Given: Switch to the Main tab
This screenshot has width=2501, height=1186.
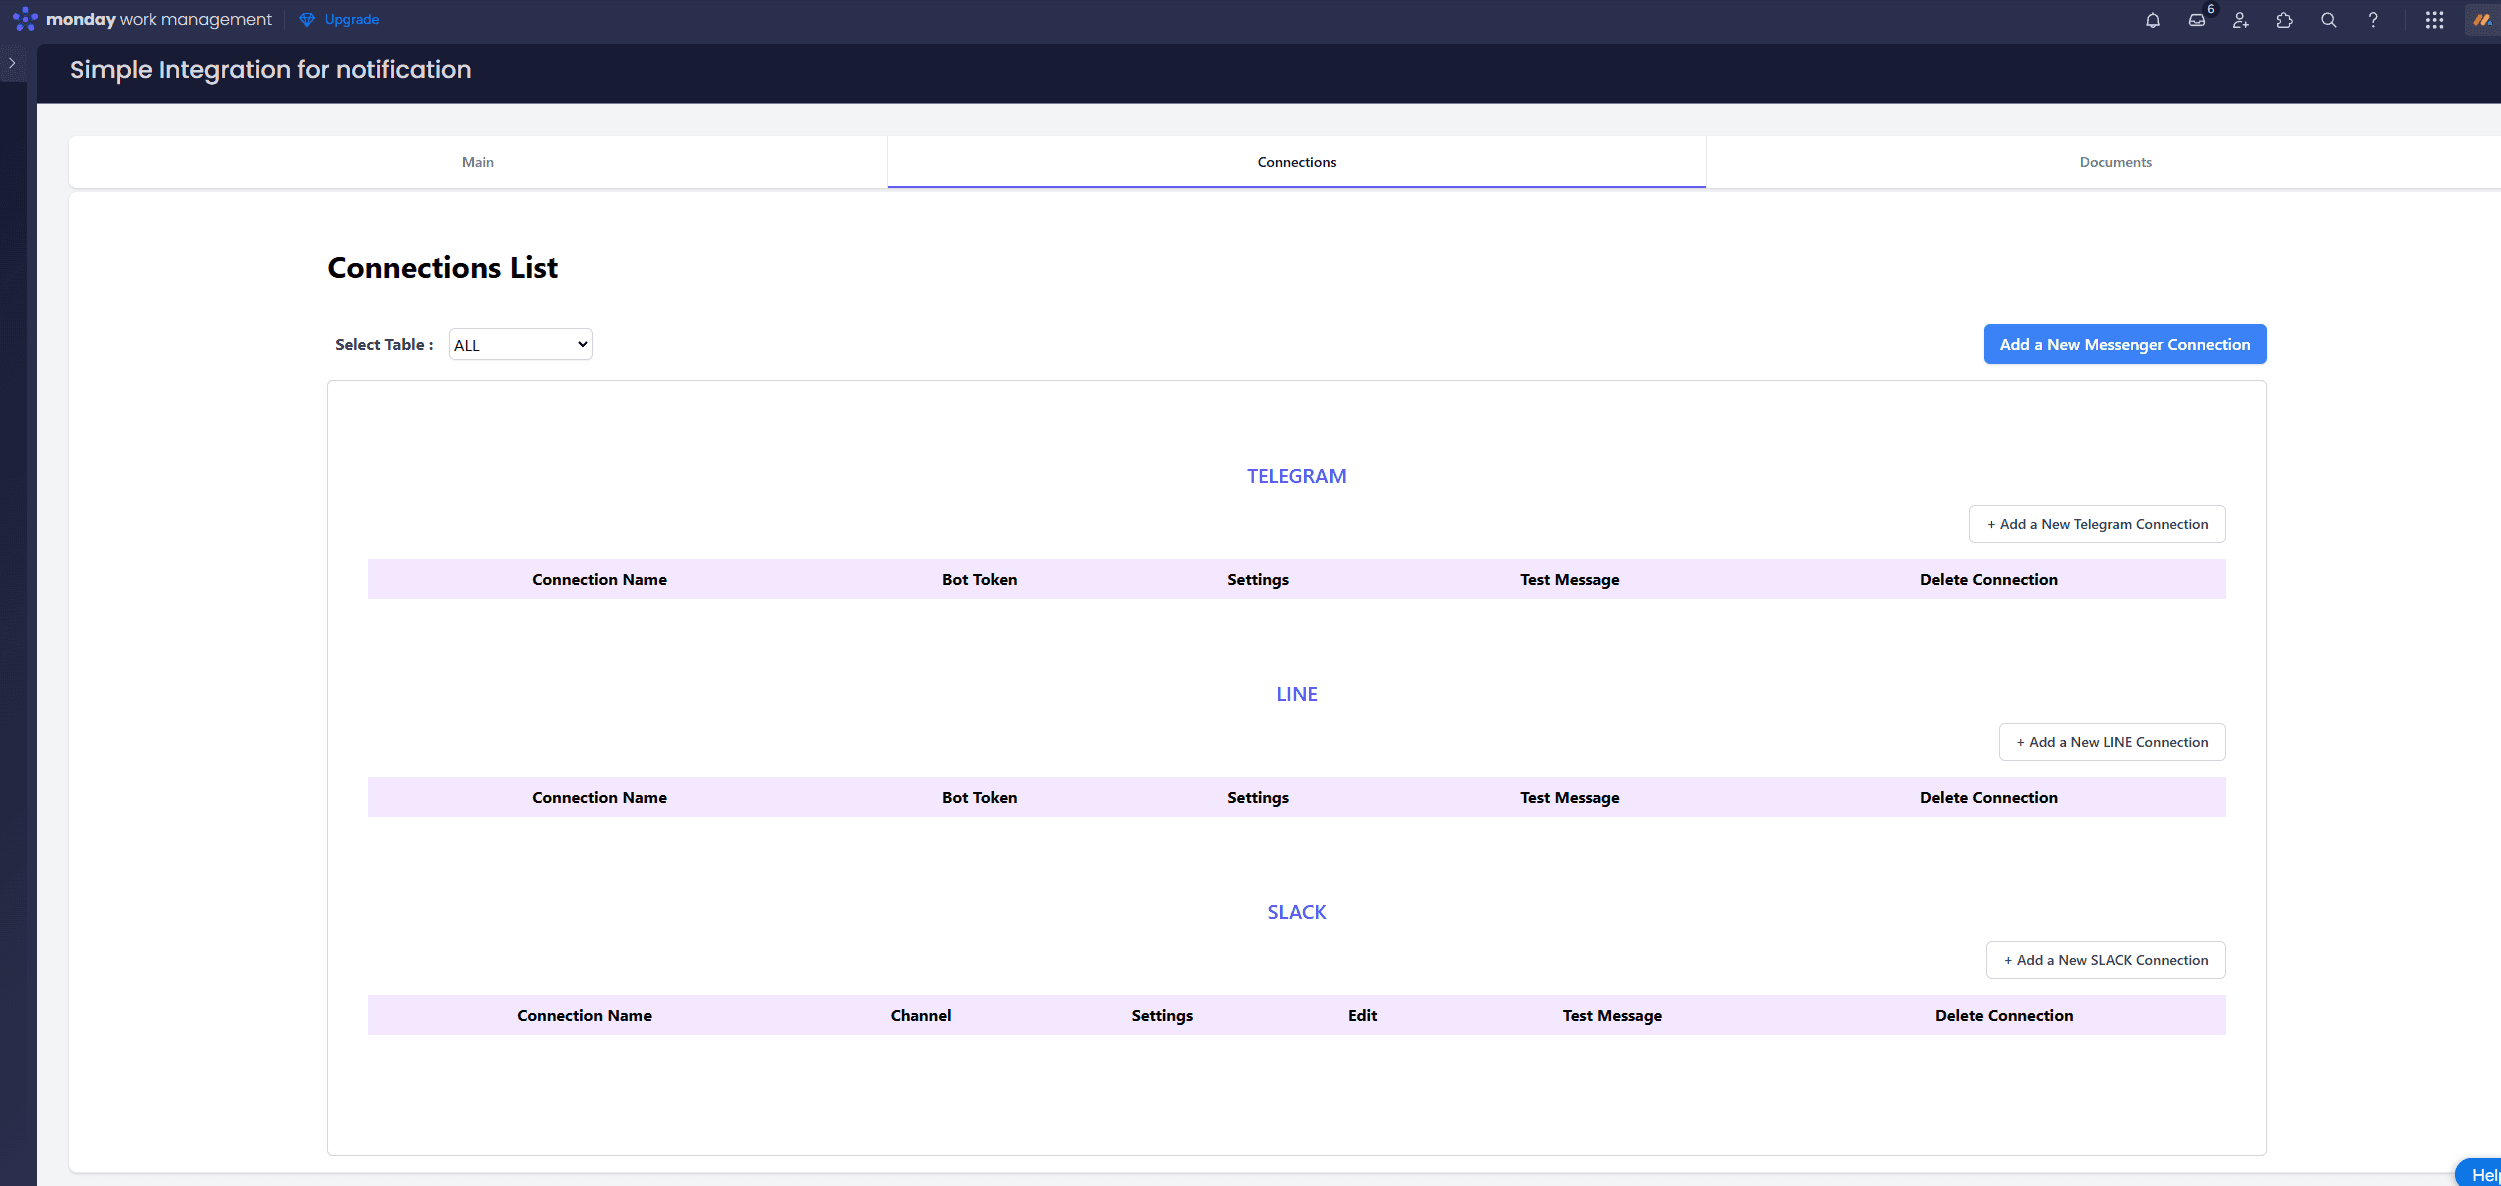Looking at the screenshot, I should tap(478, 162).
